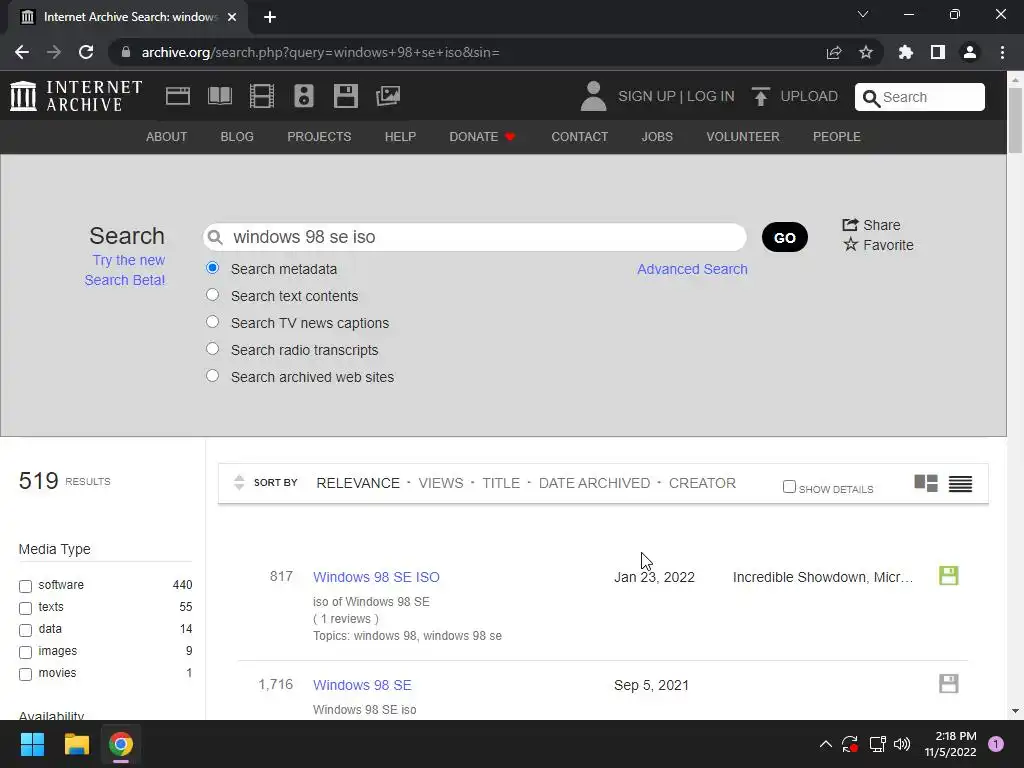Select Search archived web sites option
The width and height of the screenshot is (1024, 768).
[212, 376]
